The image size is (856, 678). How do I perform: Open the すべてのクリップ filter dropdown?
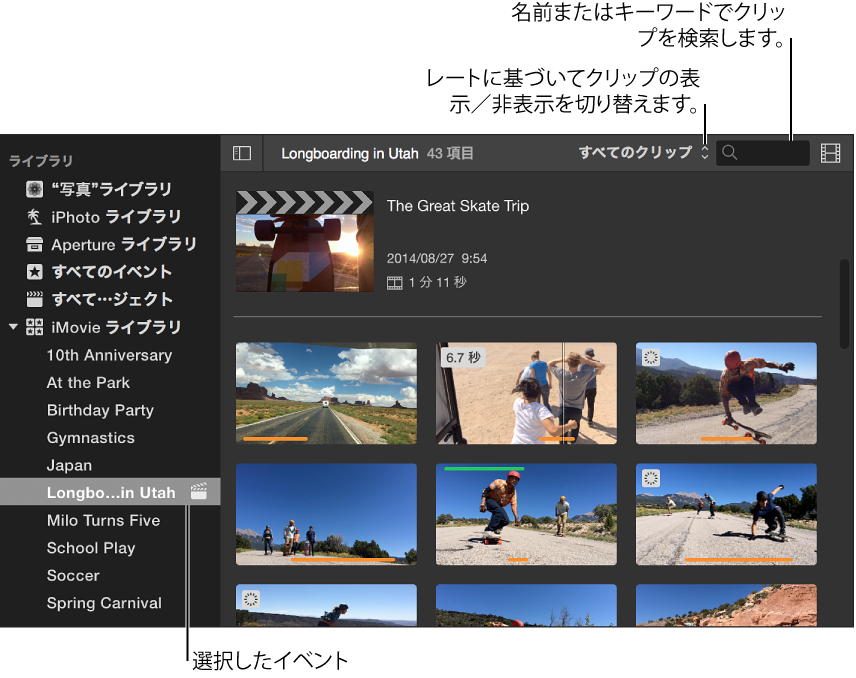(644, 152)
